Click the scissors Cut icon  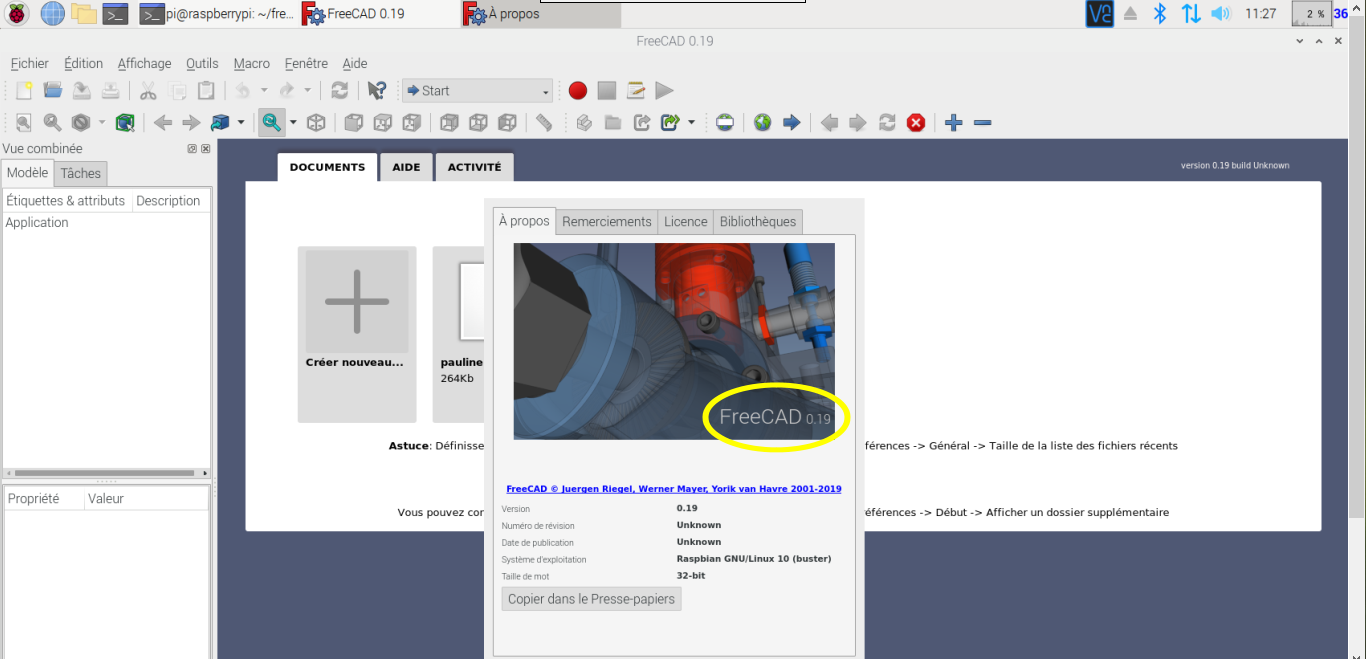coord(148,91)
